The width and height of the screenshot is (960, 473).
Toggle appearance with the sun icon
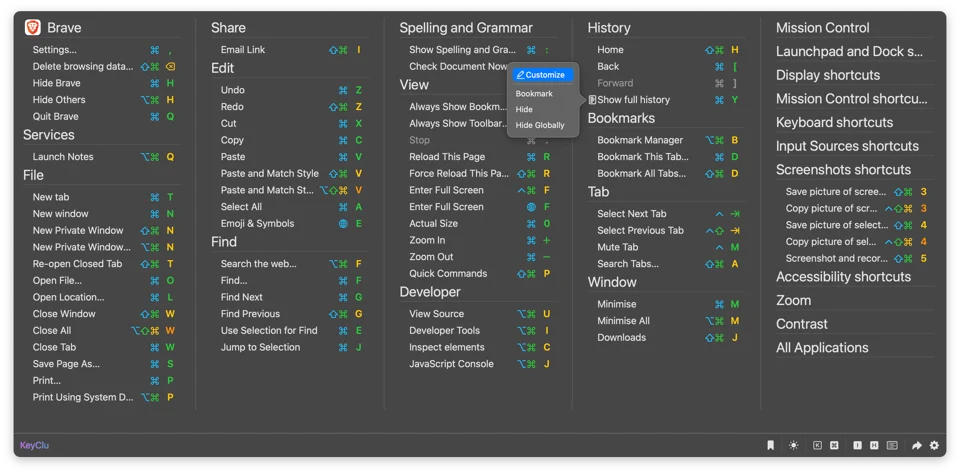793,445
